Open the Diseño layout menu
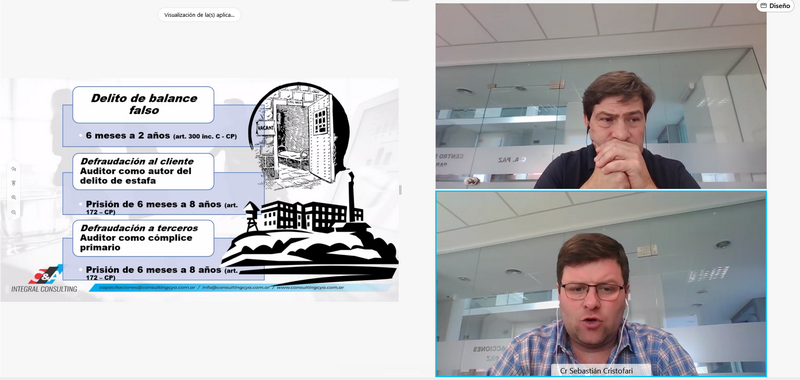Viewport: 800px width, 380px height. tap(775, 6)
